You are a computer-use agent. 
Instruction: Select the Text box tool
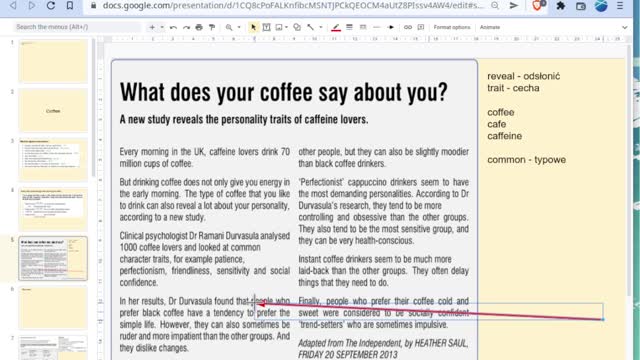click(266, 27)
